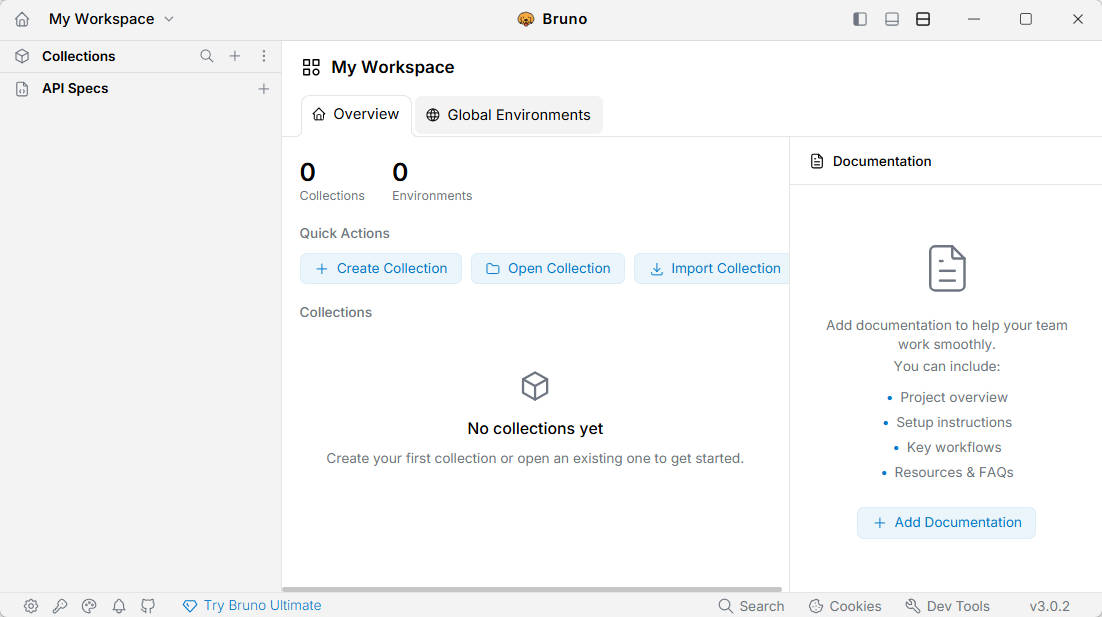Viewport: 1102px width, 617px height.
Task: Switch to horizontal split layout icon
Action: click(923, 19)
